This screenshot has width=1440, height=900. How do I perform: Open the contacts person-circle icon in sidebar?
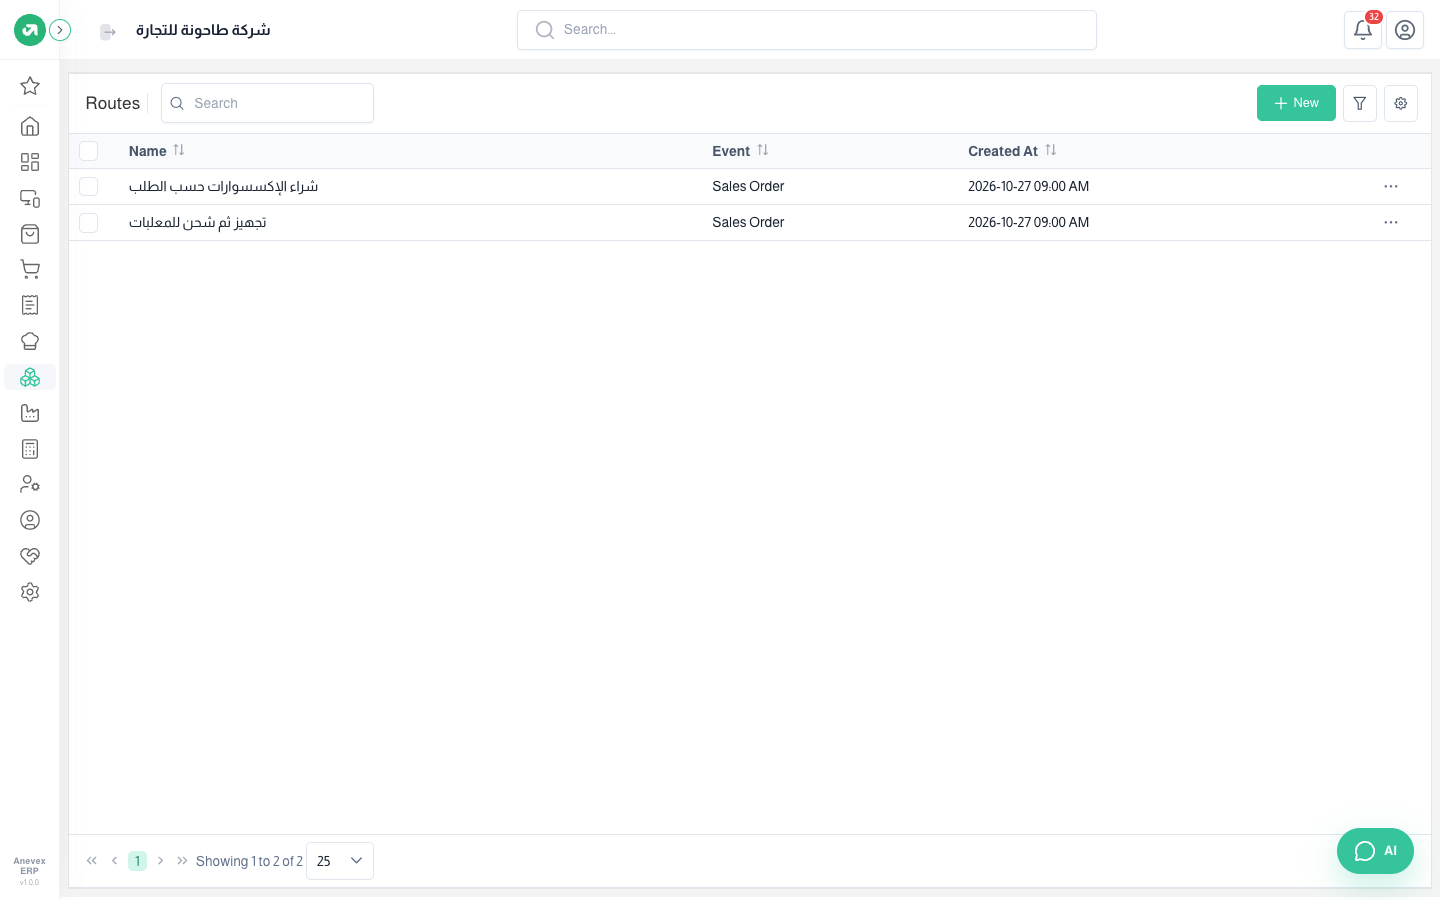[30, 520]
